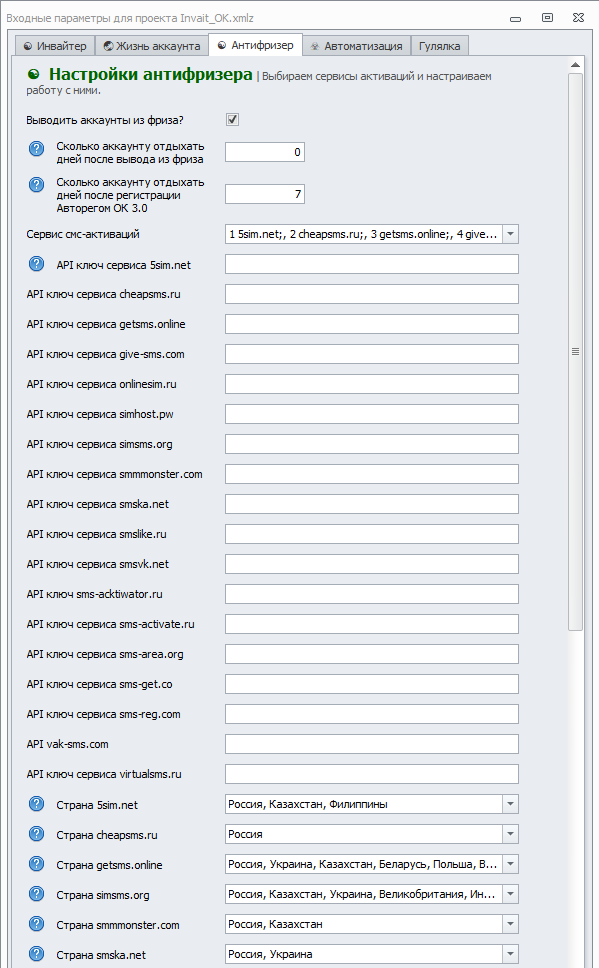Open the Жизнь аккаунта tab
This screenshot has height=968, width=599.
152,46
